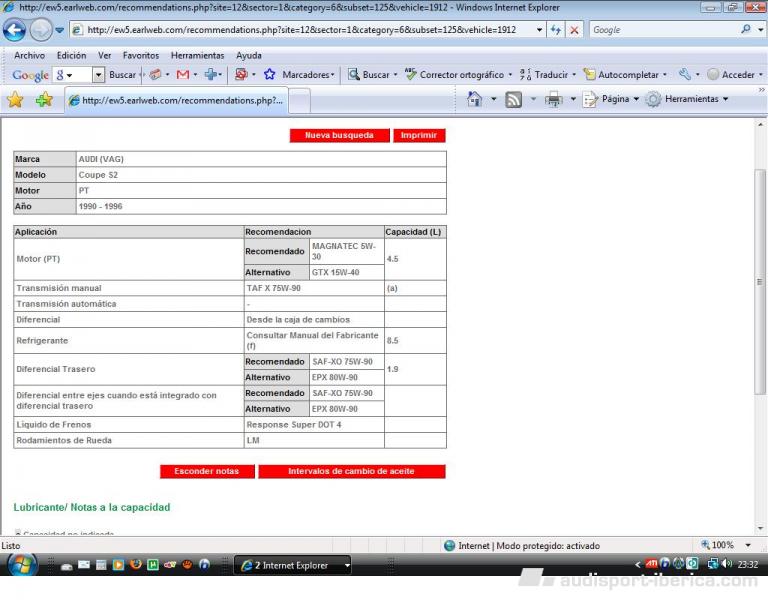
Task: Open the Marcadores dropdown arrow
Action: pyautogui.click(x=333, y=75)
